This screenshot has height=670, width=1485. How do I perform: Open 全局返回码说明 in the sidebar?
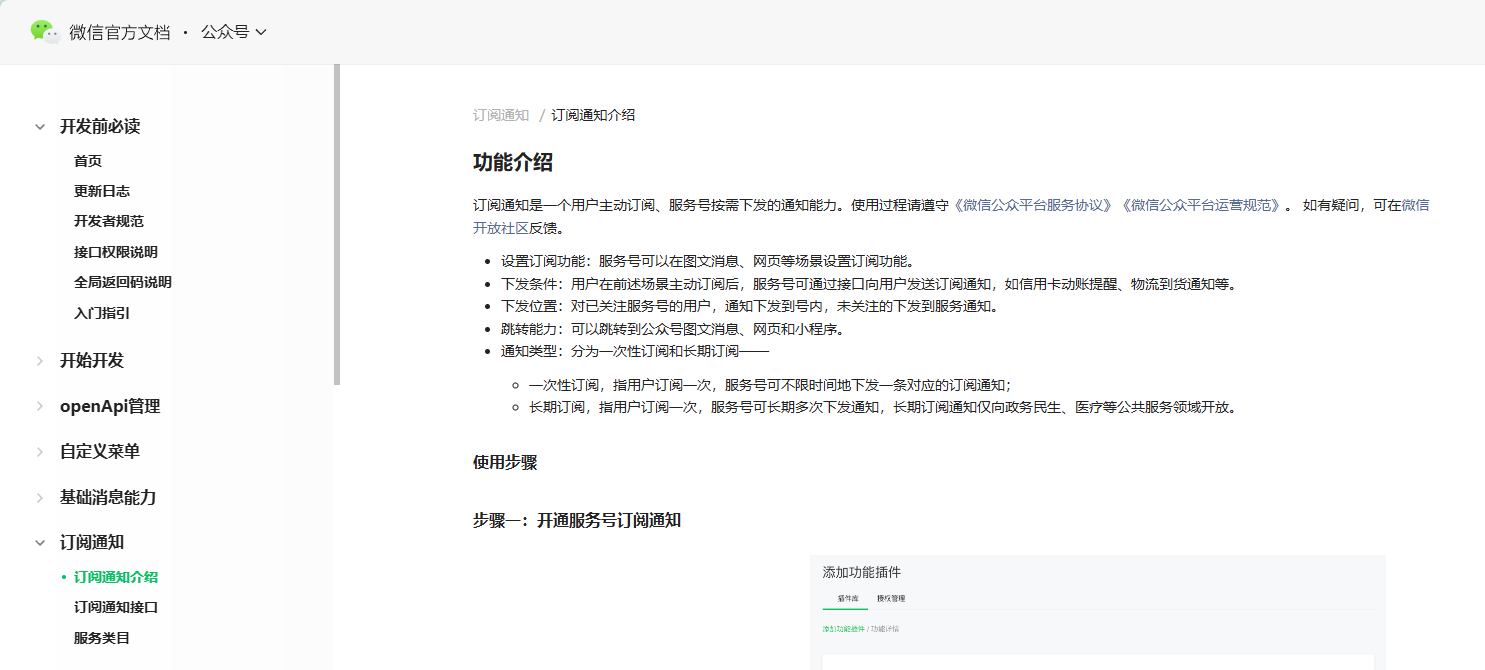[123, 282]
